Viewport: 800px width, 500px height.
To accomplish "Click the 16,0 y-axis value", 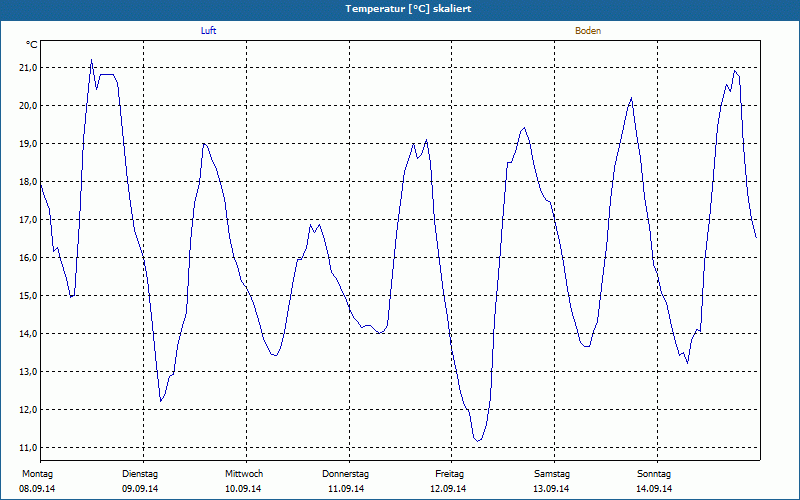I will [x=28, y=258].
